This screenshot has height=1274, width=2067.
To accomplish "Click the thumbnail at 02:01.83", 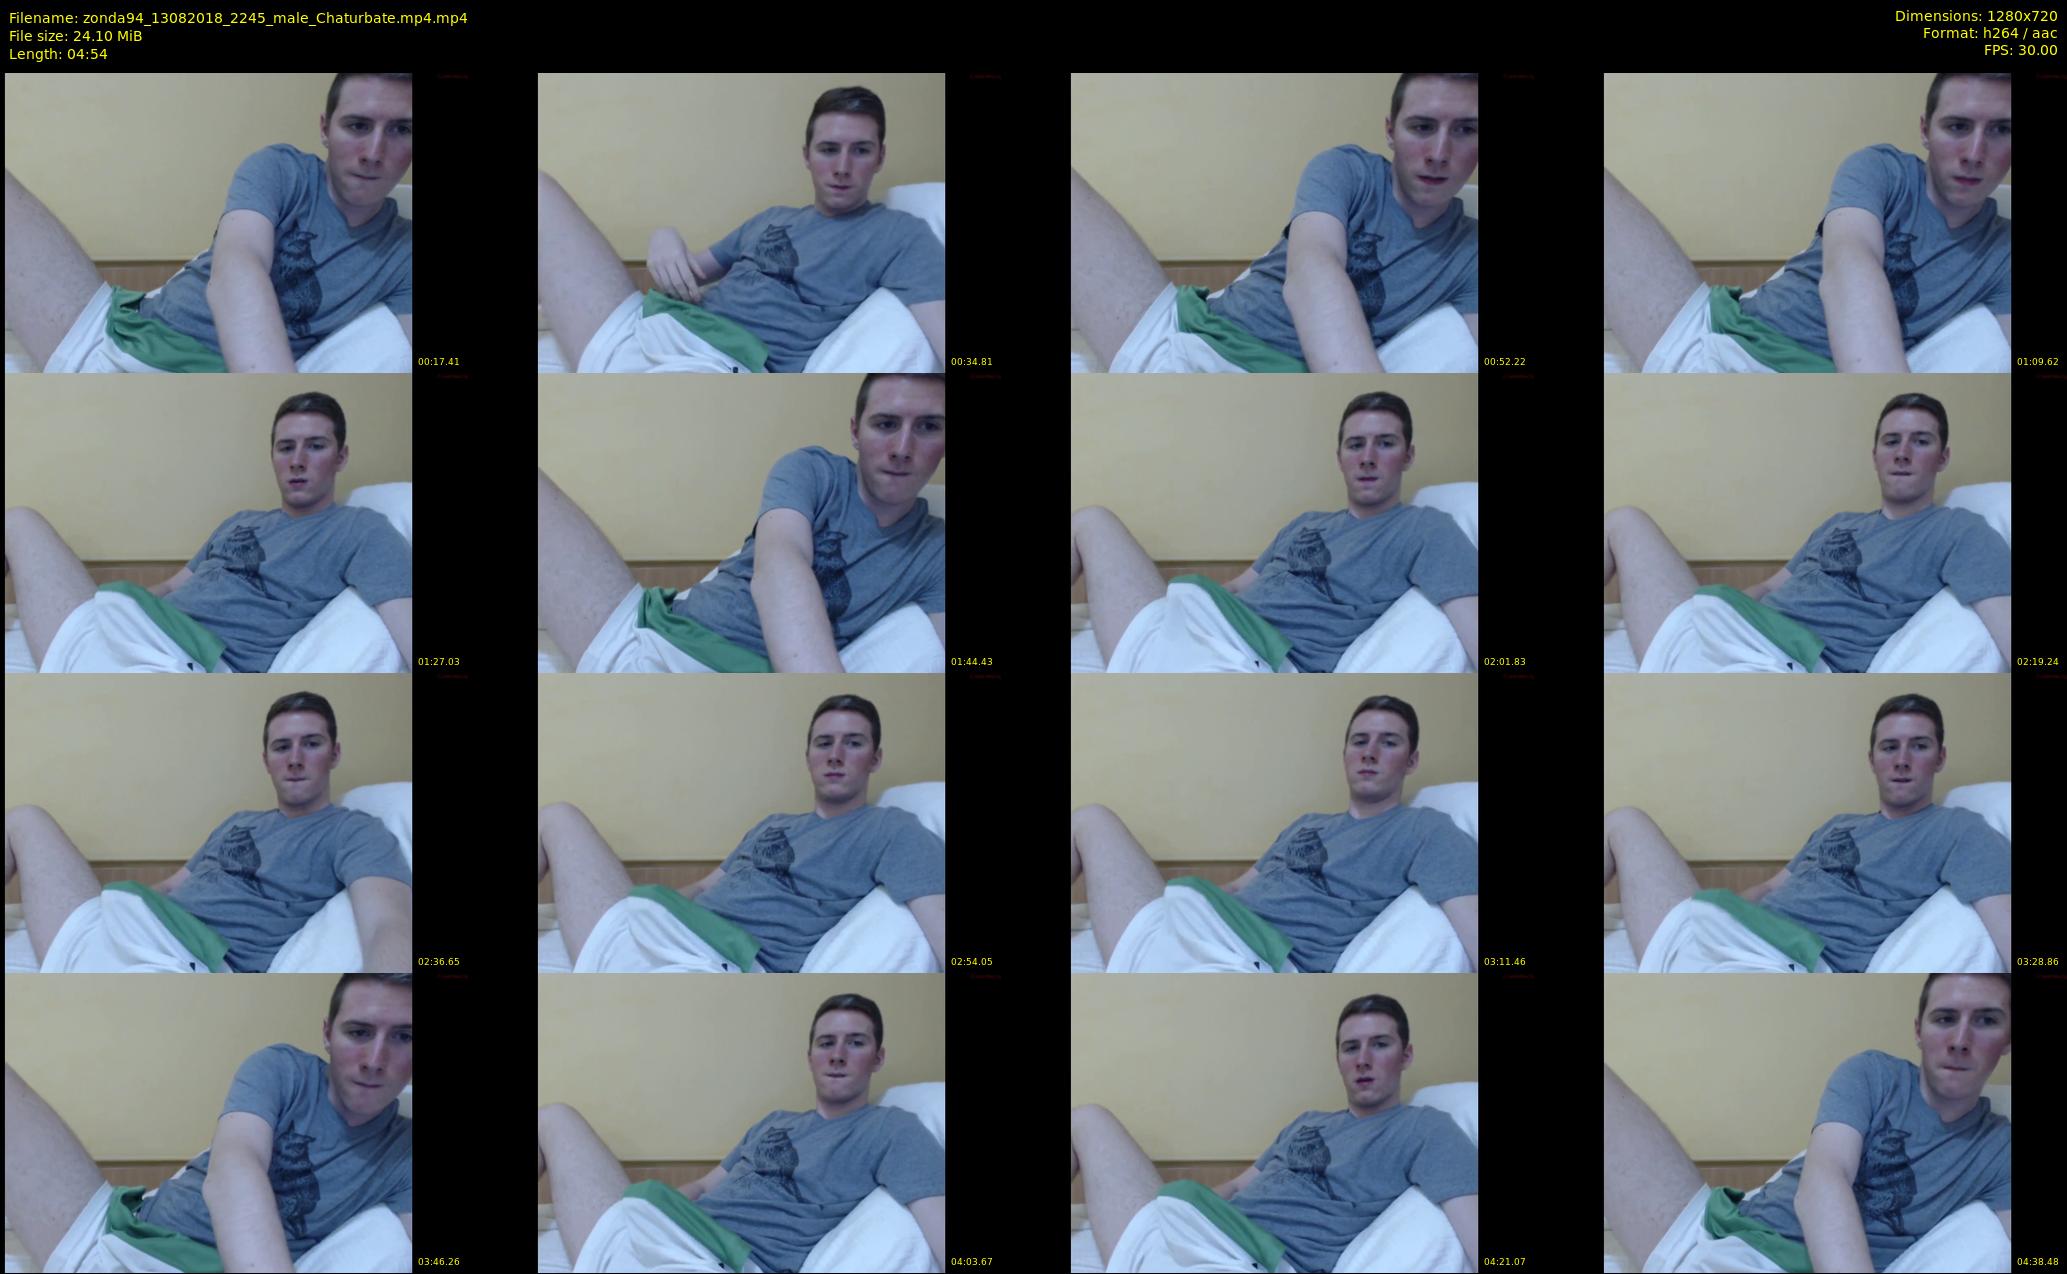I will (x=1274, y=522).
